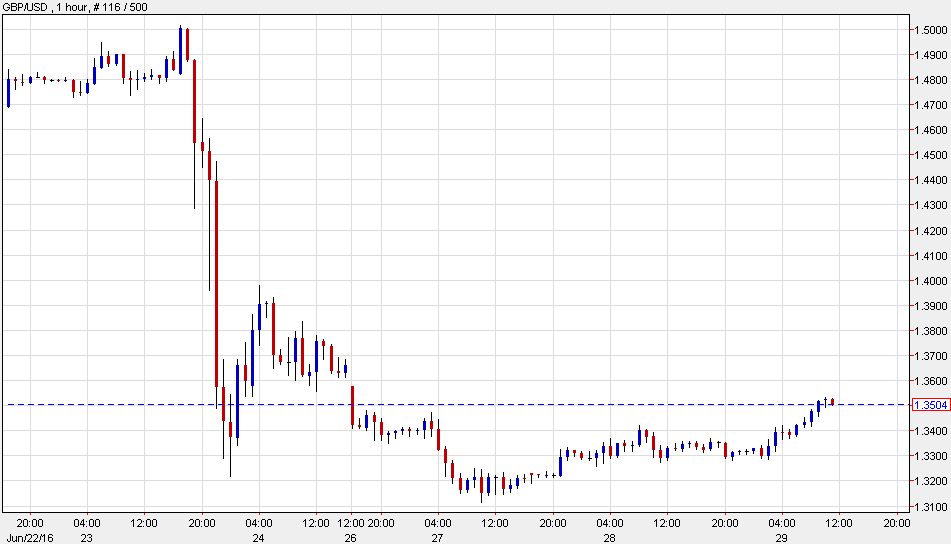
Task: Click the GBP/USD 1 hour chart title
Action: tap(75, 7)
